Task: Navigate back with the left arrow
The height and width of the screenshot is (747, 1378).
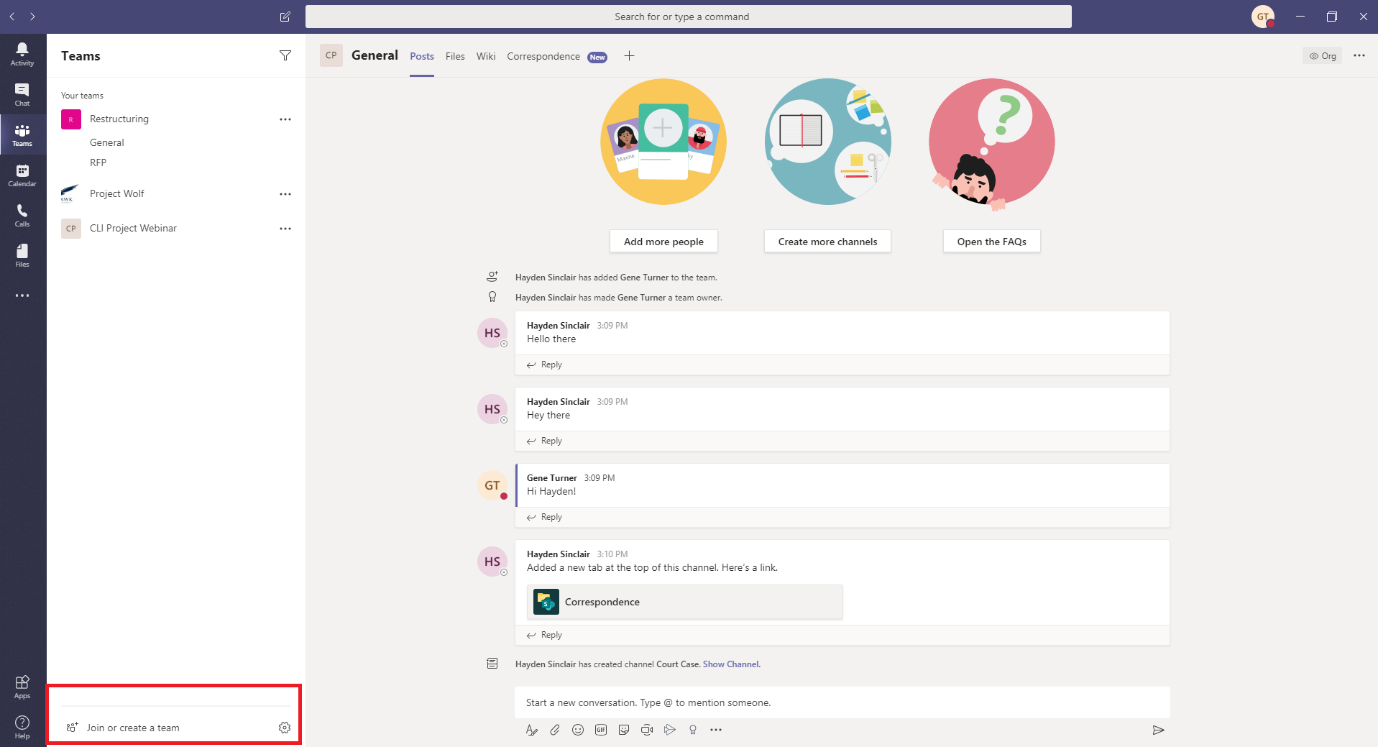Action: point(12,17)
